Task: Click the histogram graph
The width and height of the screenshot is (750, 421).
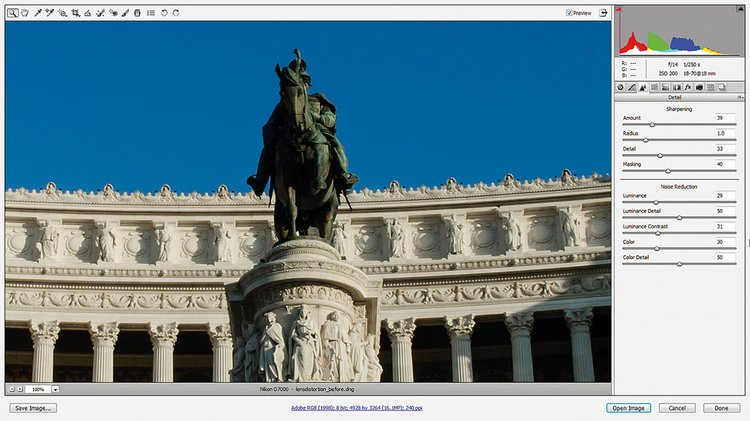Action: pyautogui.click(x=679, y=31)
